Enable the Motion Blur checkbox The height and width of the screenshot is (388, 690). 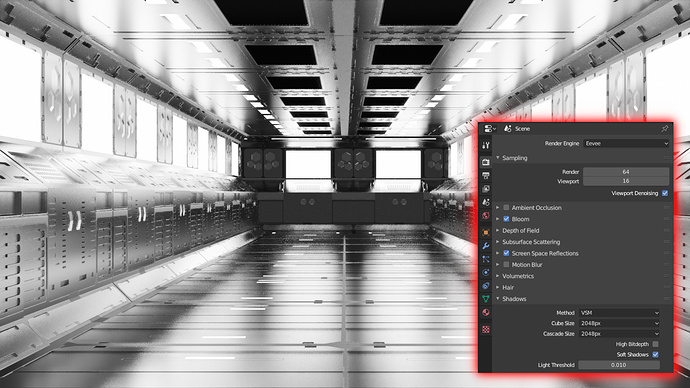click(506, 265)
